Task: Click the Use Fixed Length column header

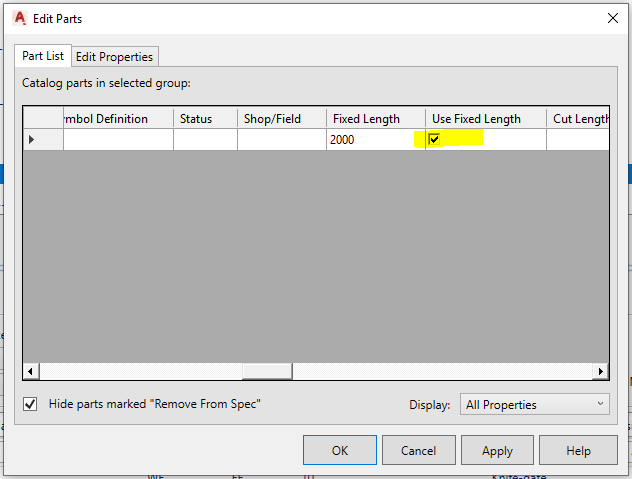Action: (486, 119)
